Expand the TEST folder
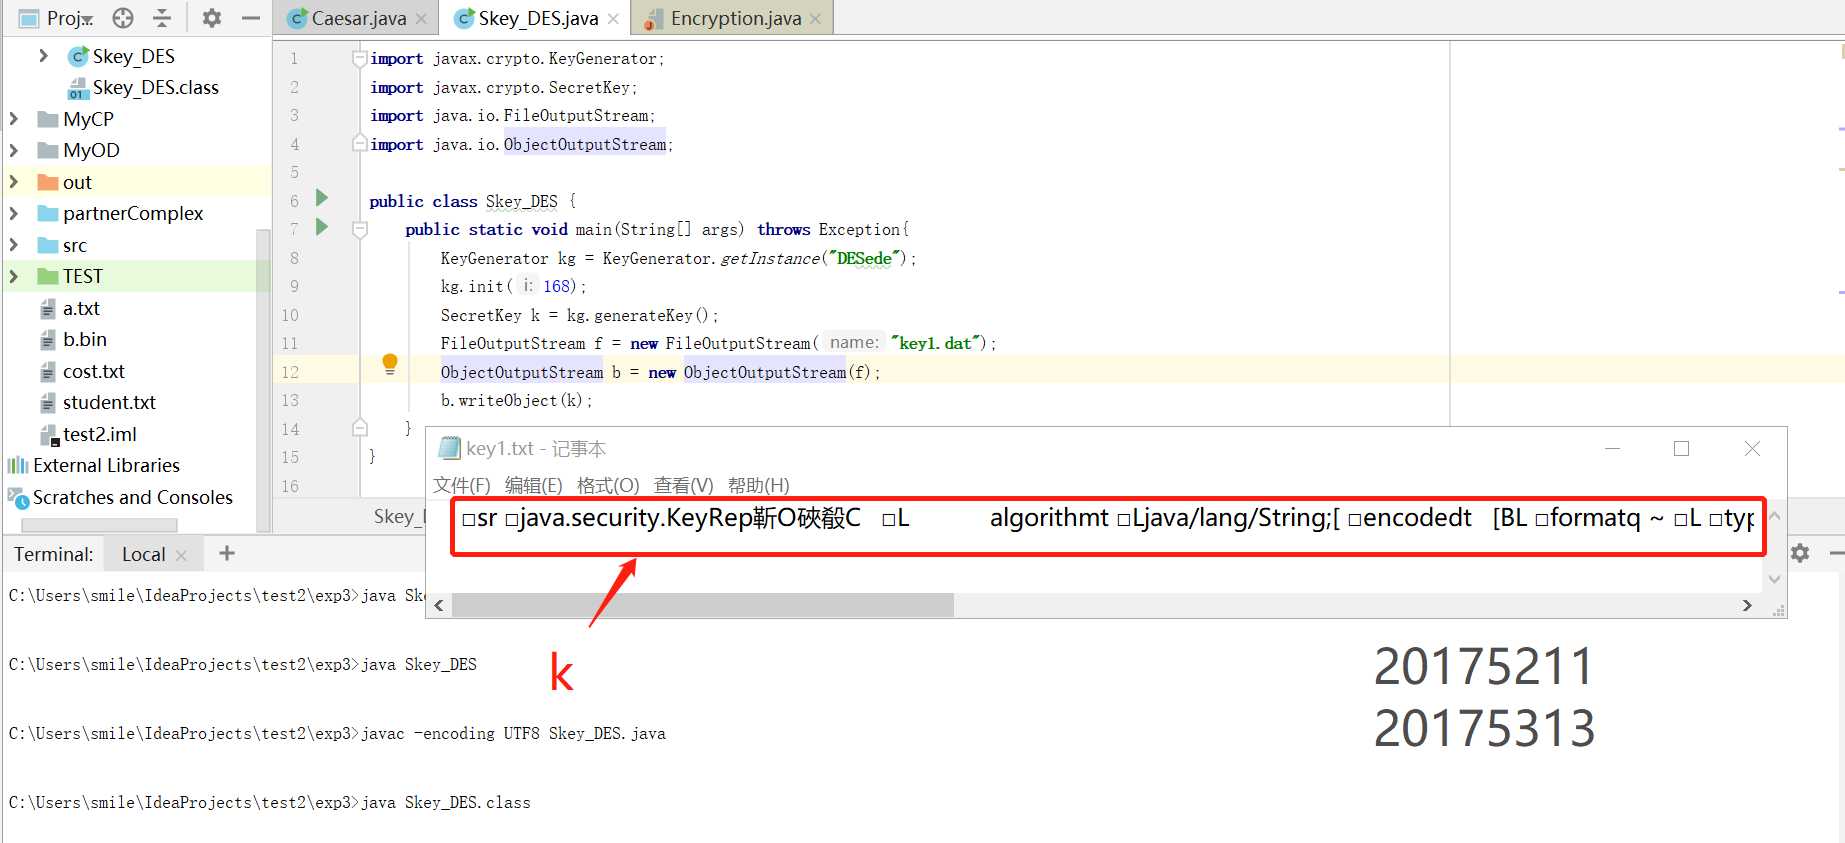This screenshot has height=843, width=1845. tap(13, 276)
